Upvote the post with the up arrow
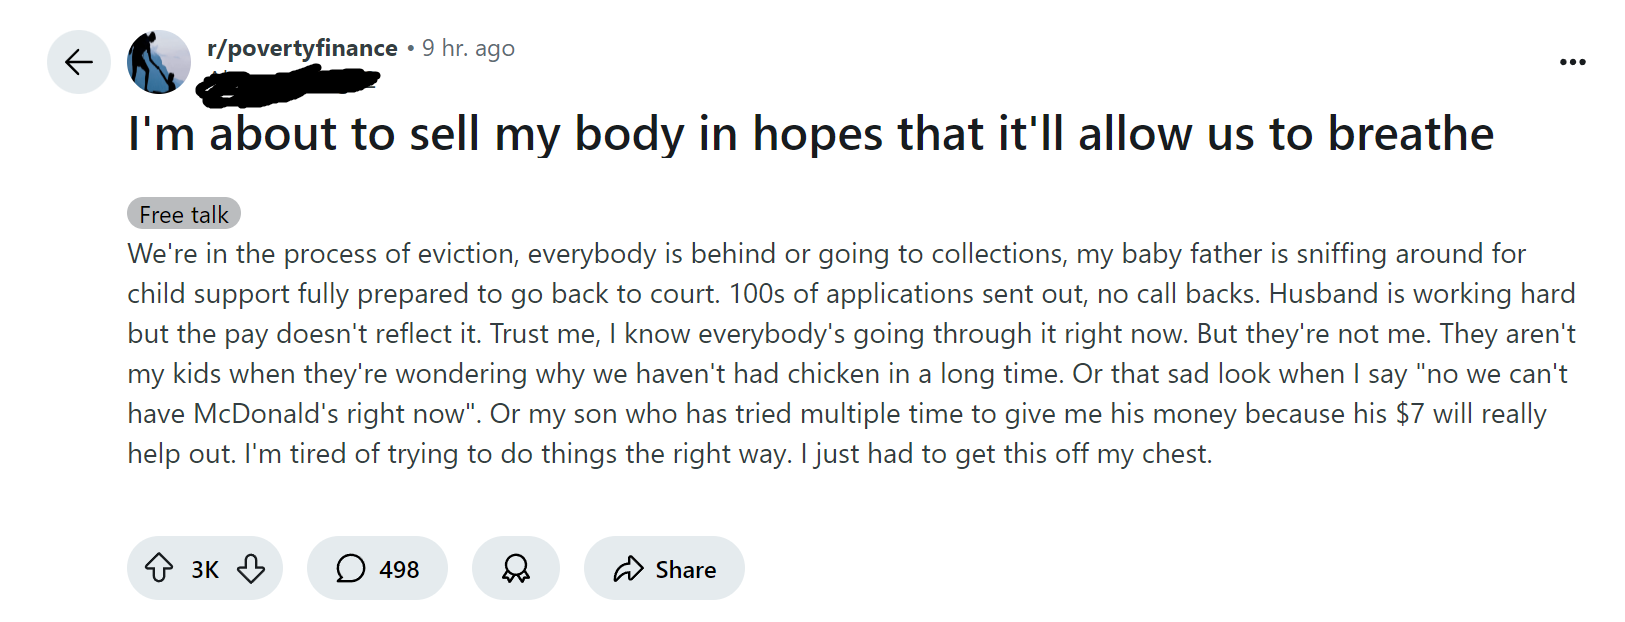The image size is (1625, 622). (159, 568)
